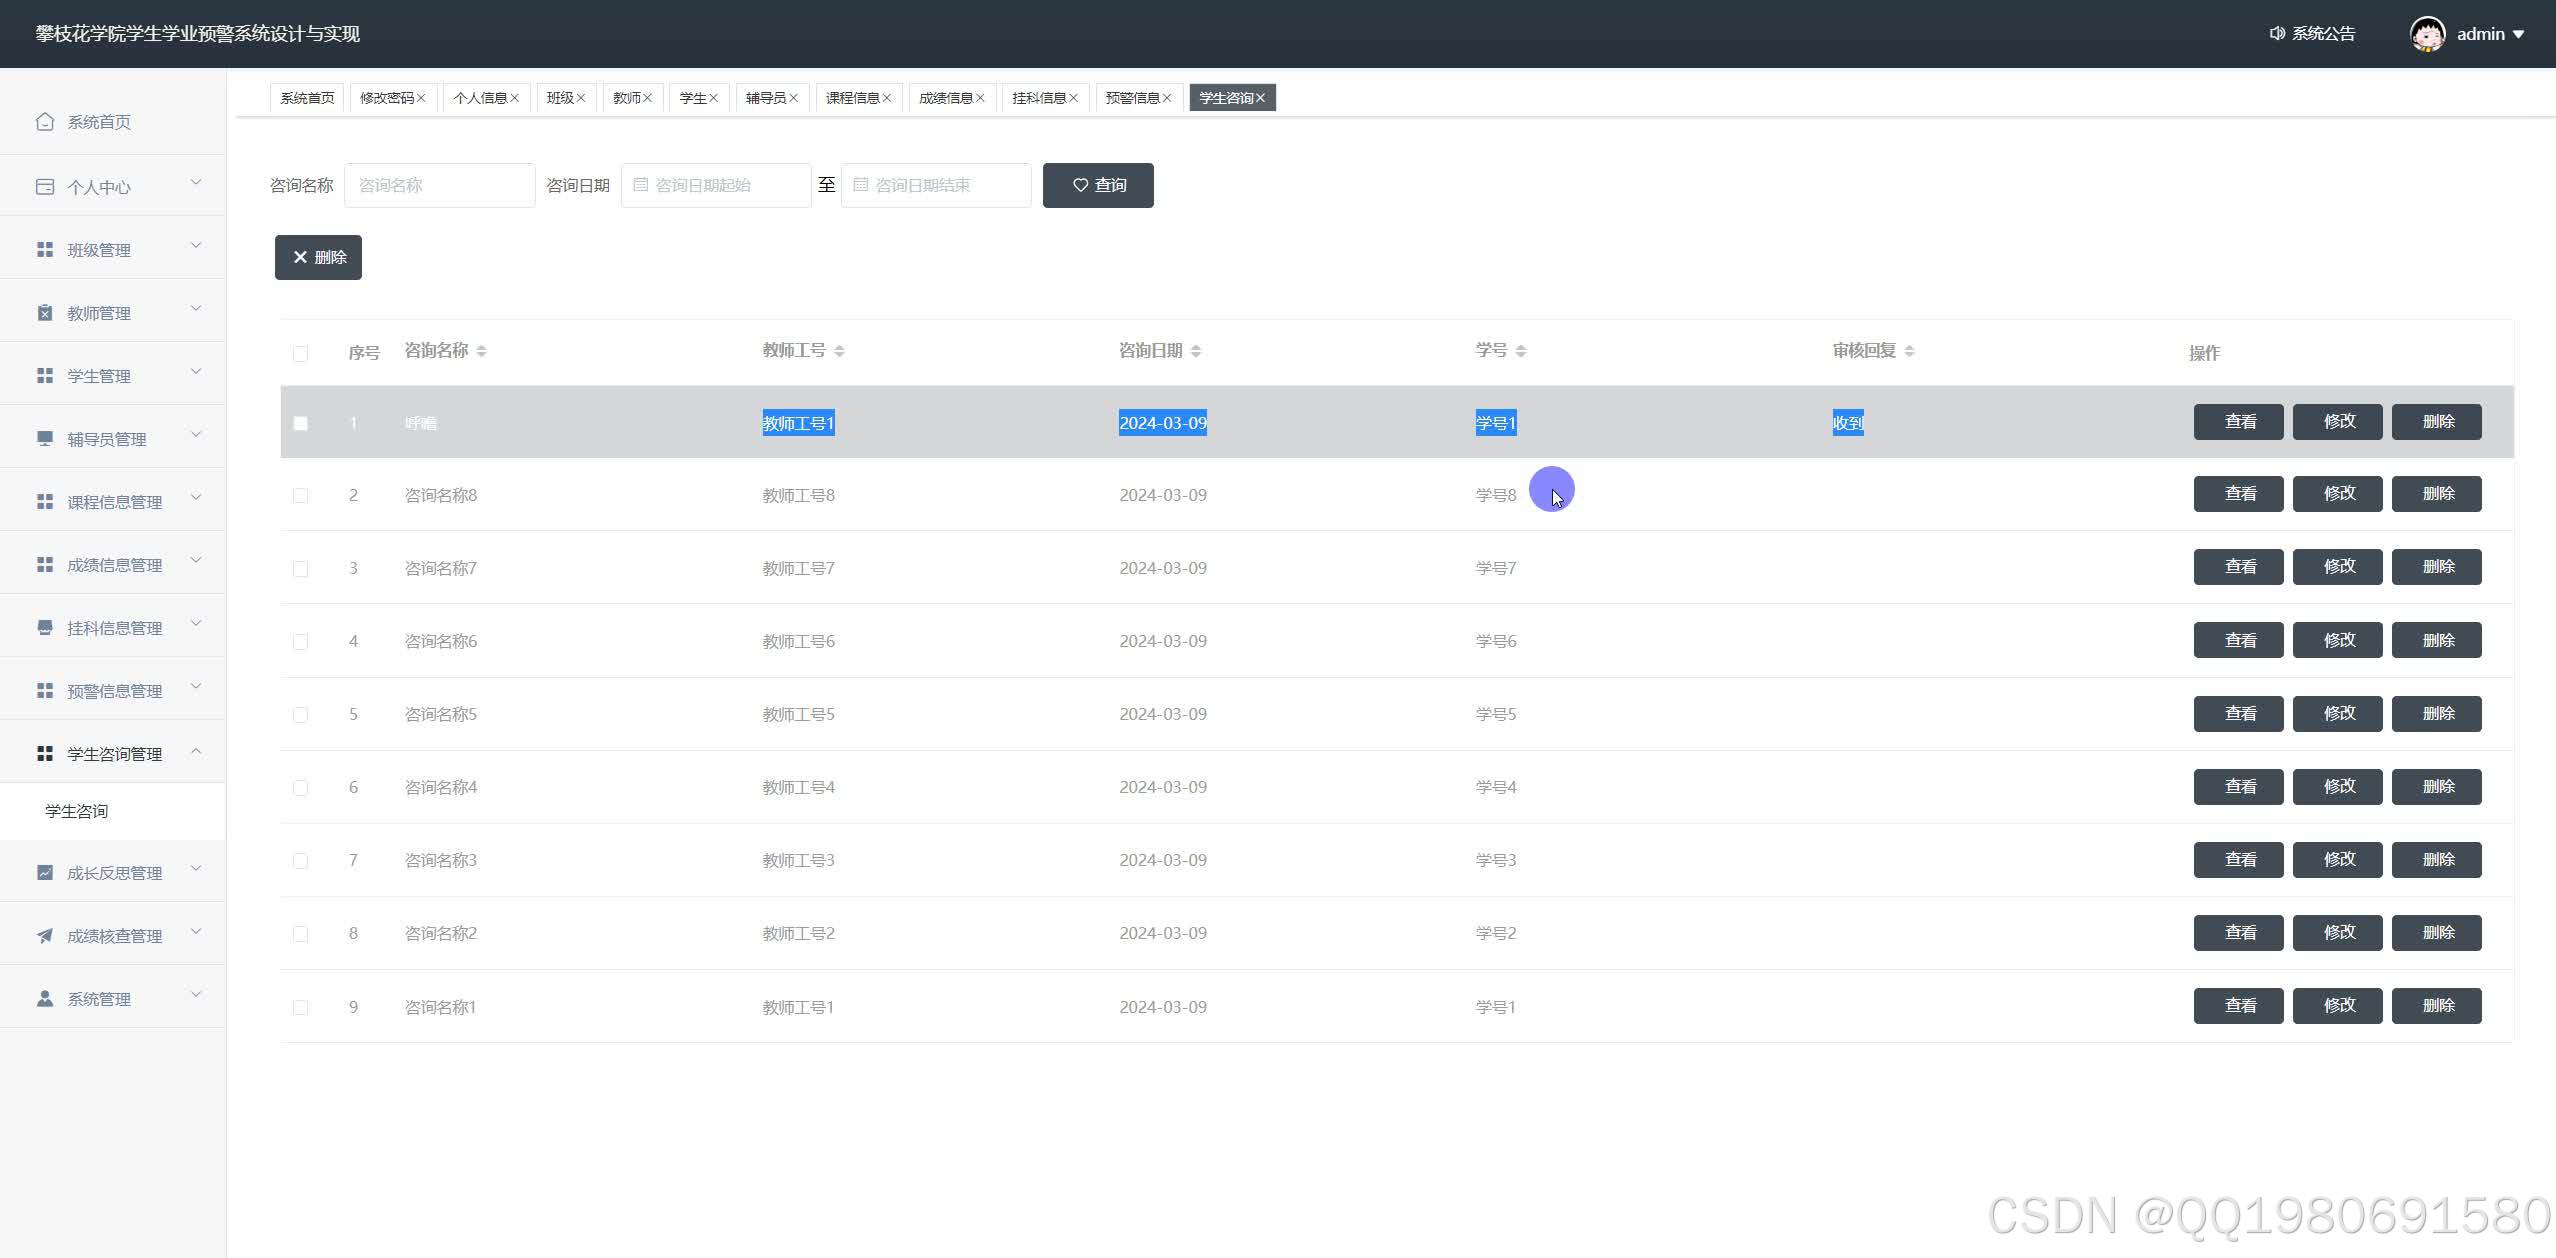Click the admin avatar picture
Image resolution: width=2556 pixels, height=1258 pixels.
click(x=2427, y=34)
